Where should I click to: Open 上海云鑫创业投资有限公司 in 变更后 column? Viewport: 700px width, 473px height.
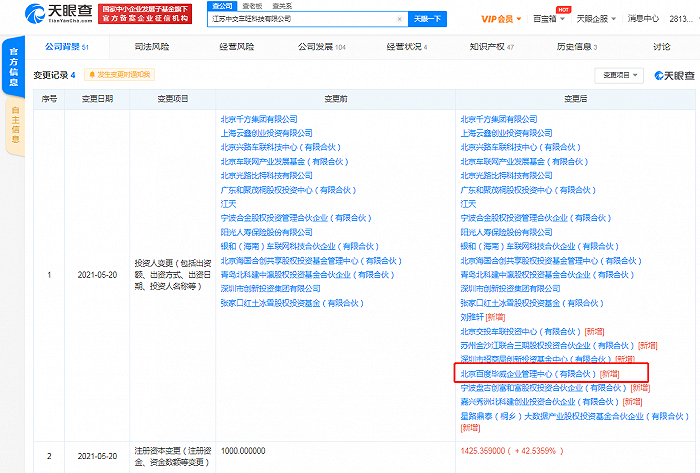pos(506,133)
